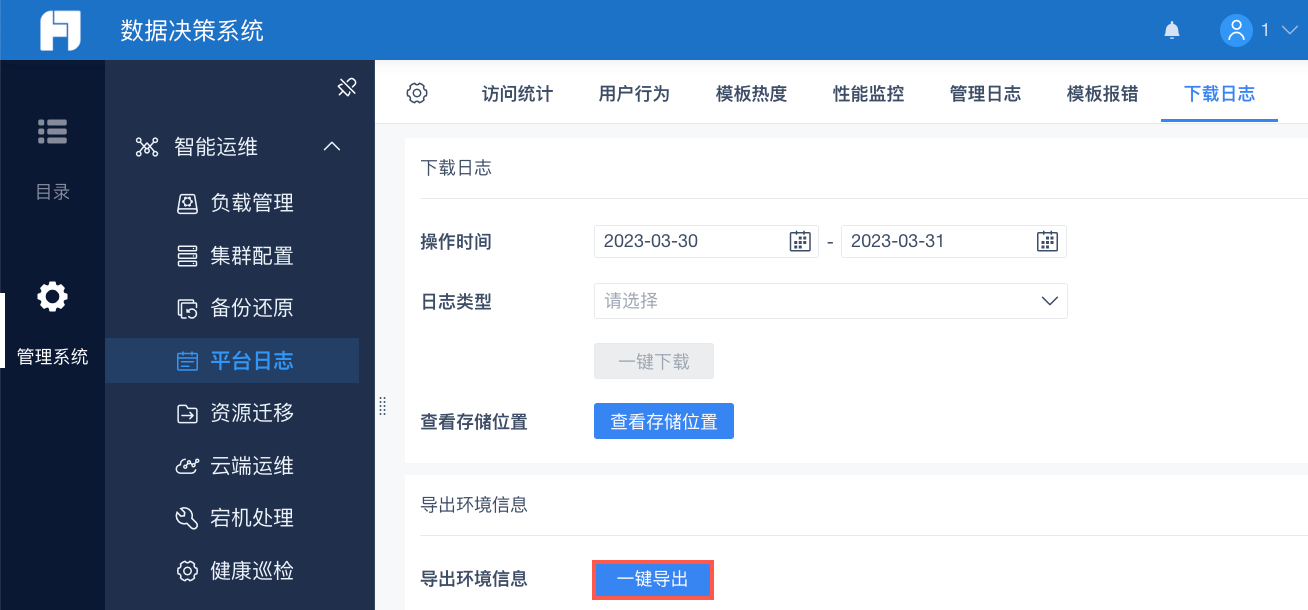The height and width of the screenshot is (610, 1308).
Task: Open the 日志类型 dropdown
Action: (830, 301)
